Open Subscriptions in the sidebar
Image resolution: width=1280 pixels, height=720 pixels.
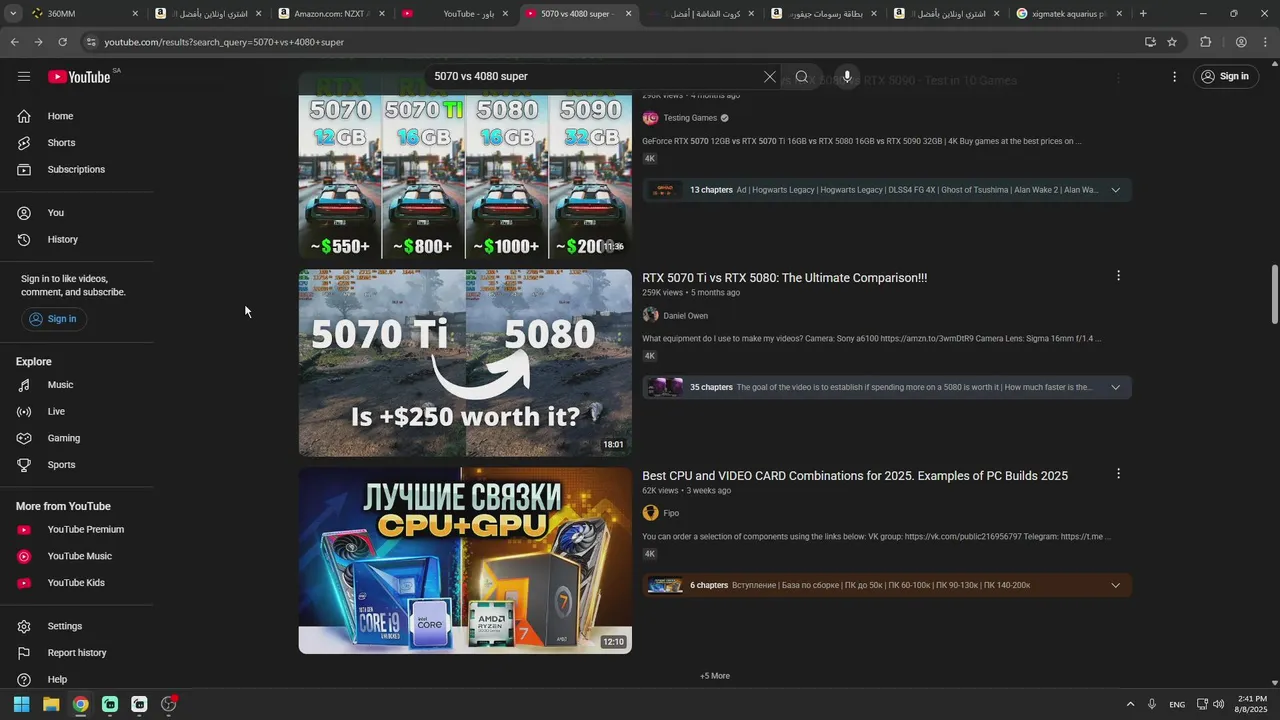(x=77, y=169)
